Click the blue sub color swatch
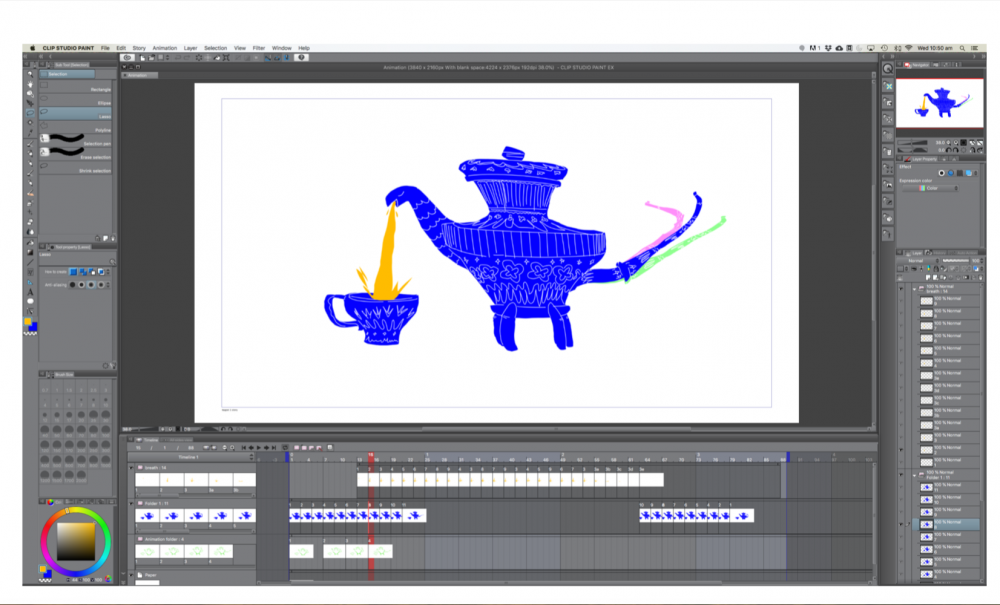Image resolution: width=1000 pixels, height=605 pixels. pos(32,326)
